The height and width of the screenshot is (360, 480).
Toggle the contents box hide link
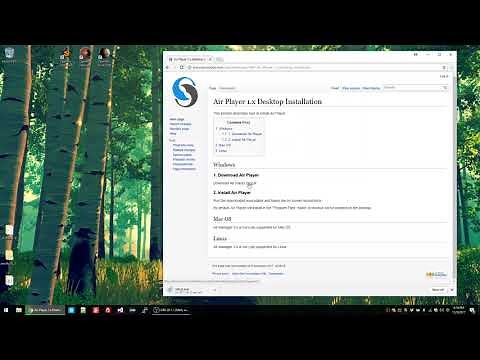246,123
